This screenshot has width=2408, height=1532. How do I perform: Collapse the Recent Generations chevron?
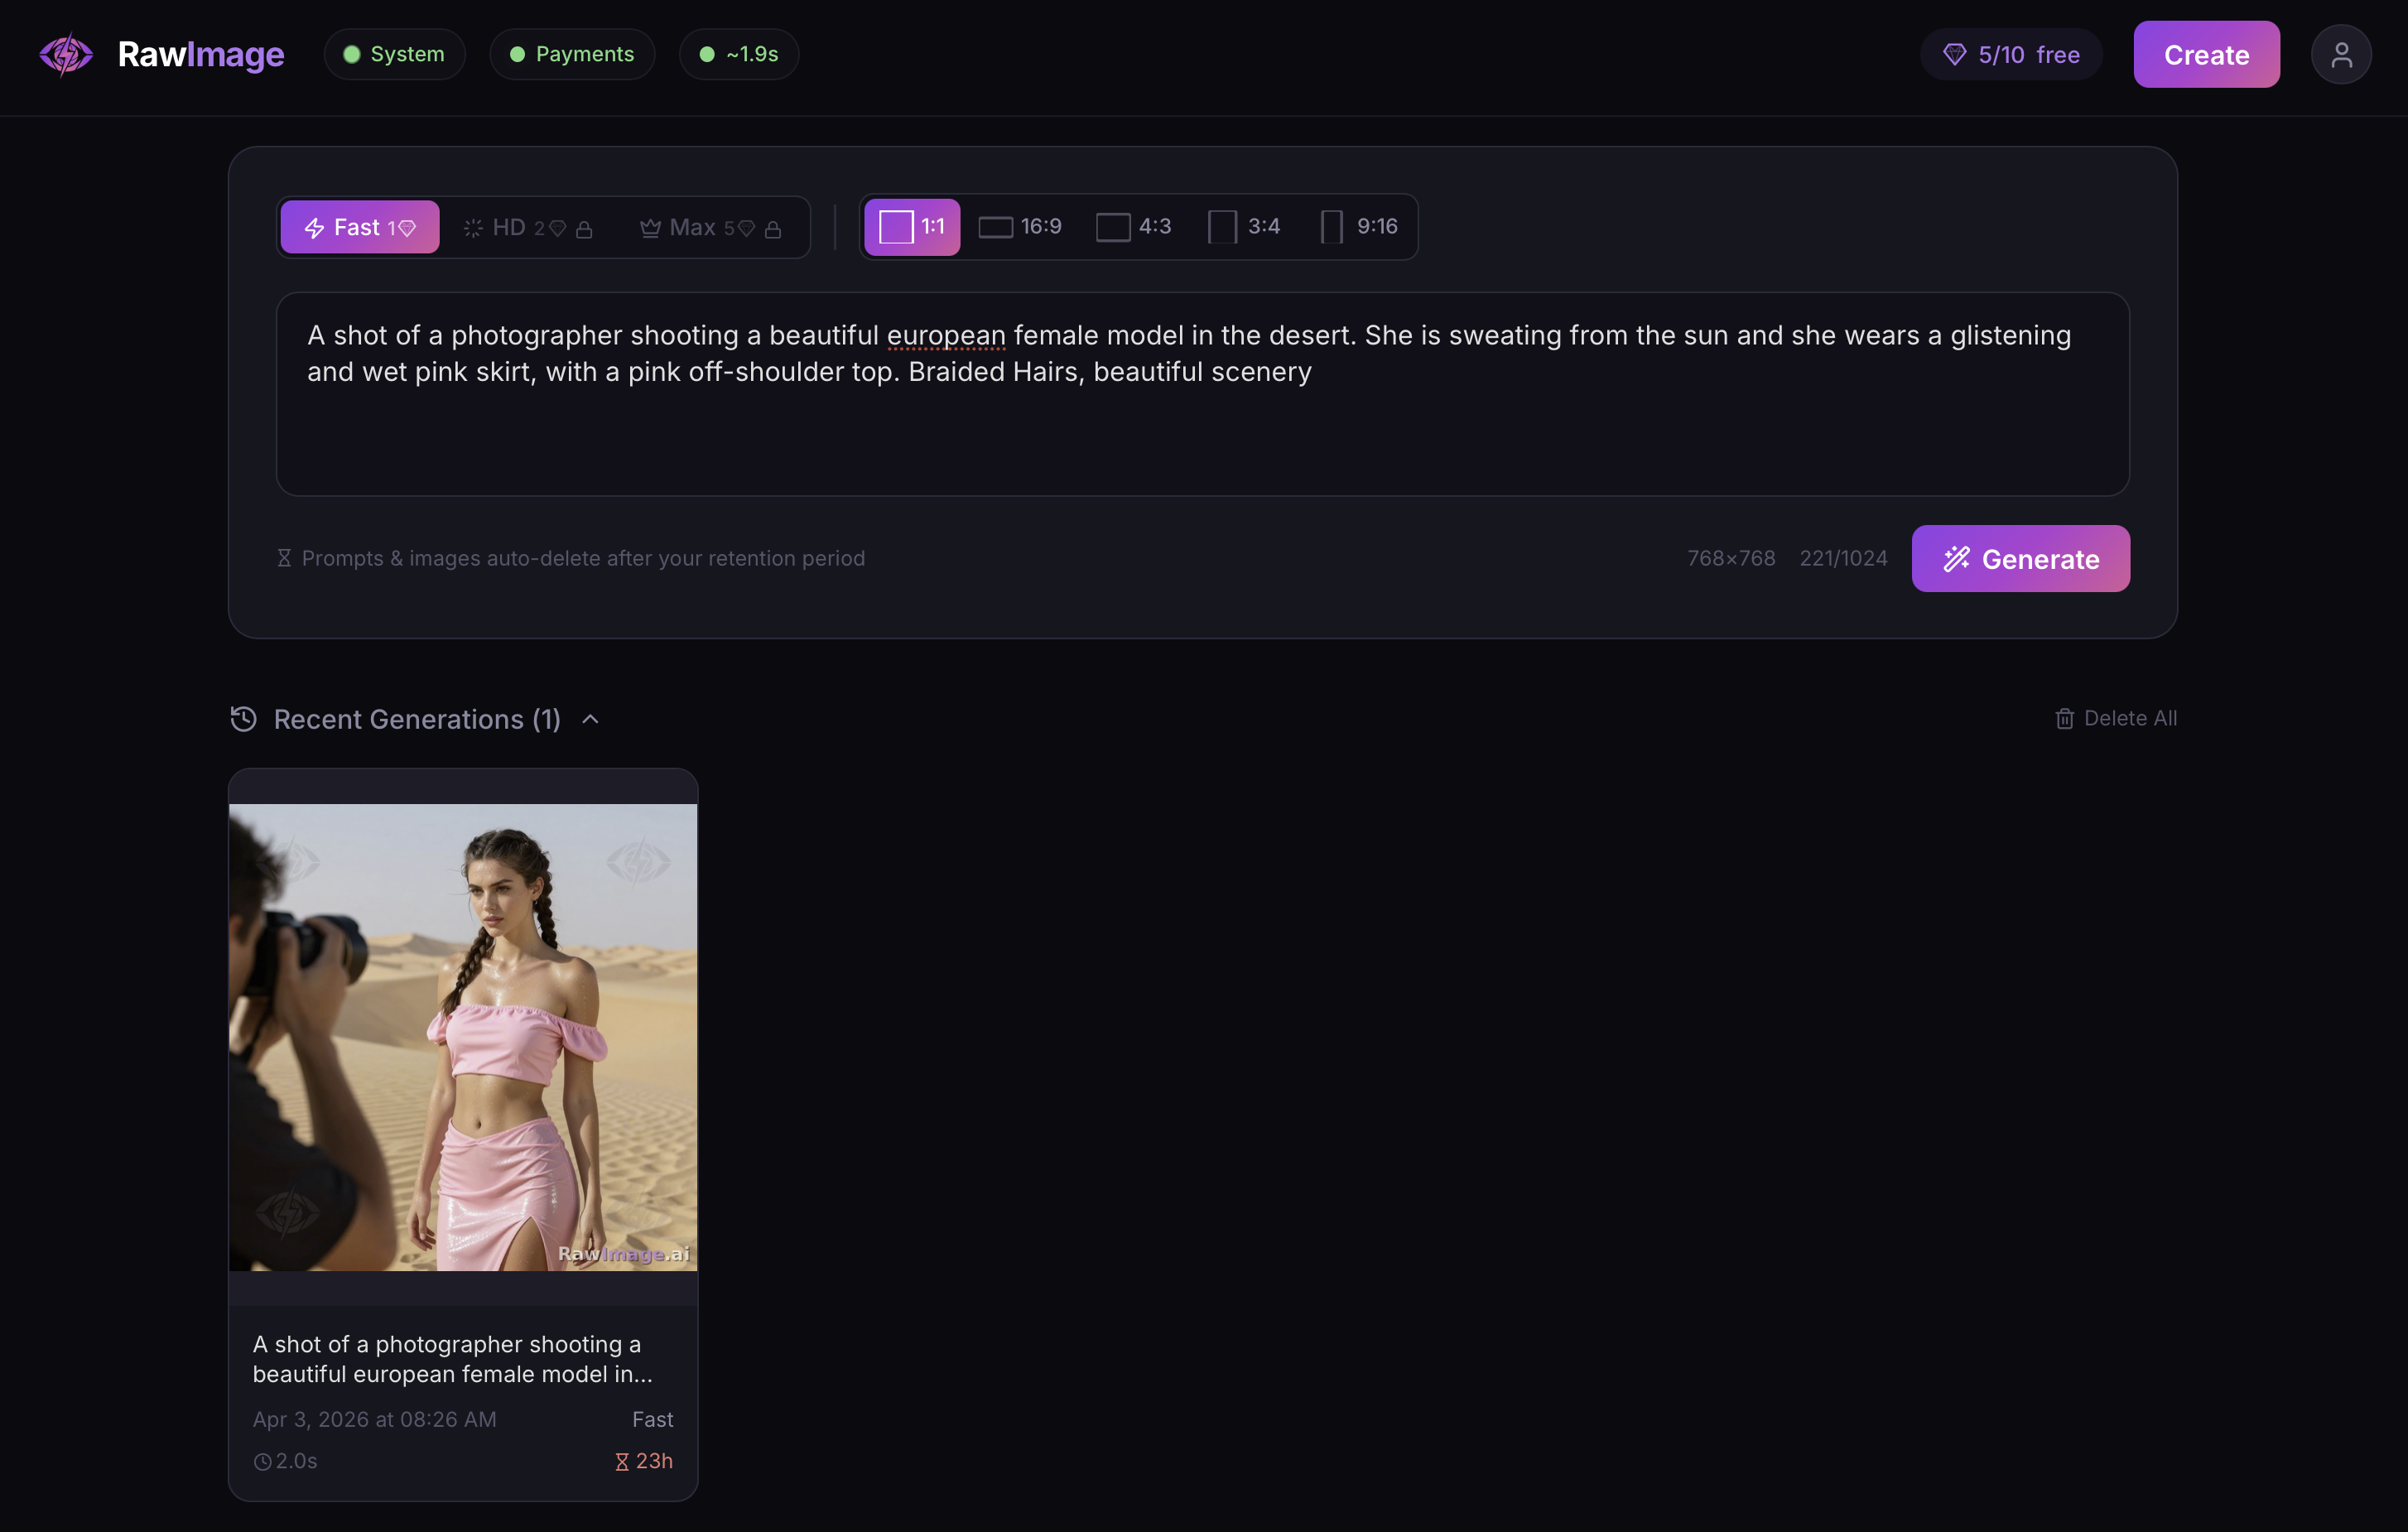[x=591, y=719]
